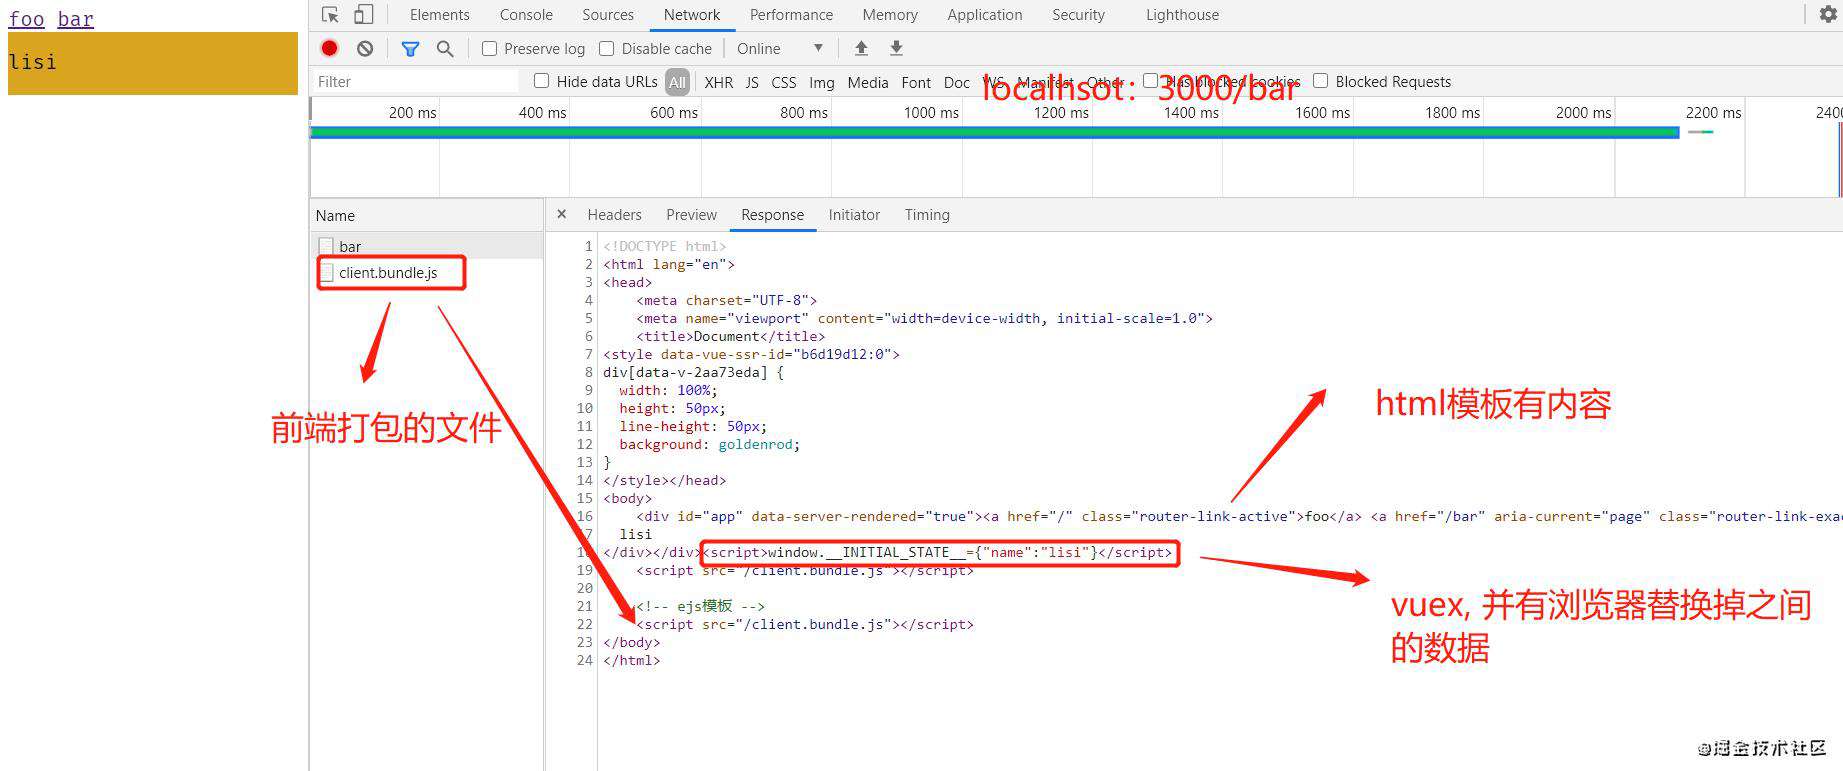Switch to the Security tab
Image resolution: width=1843 pixels, height=771 pixels.
click(1078, 15)
